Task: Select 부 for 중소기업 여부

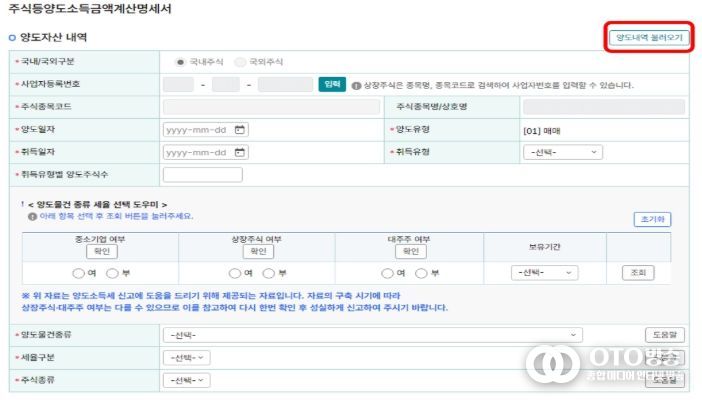Action: pos(112,273)
